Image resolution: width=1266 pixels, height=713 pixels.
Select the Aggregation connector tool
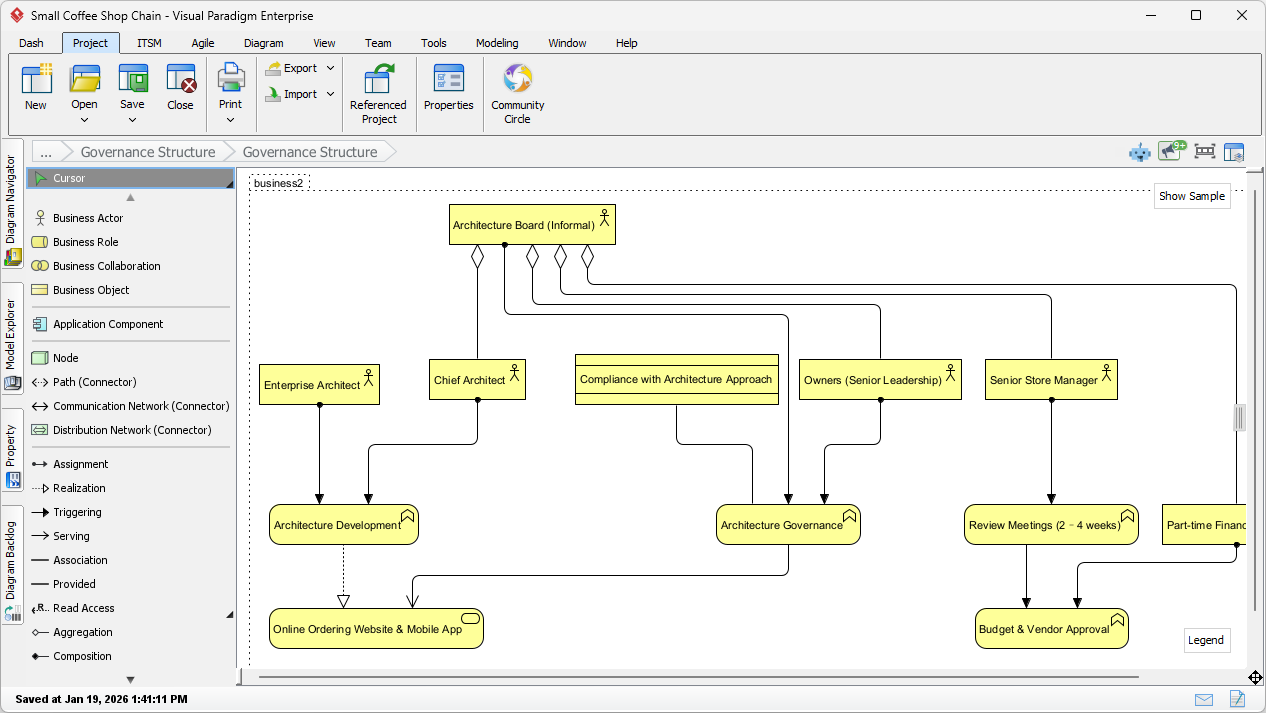pyautogui.click(x=84, y=632)
